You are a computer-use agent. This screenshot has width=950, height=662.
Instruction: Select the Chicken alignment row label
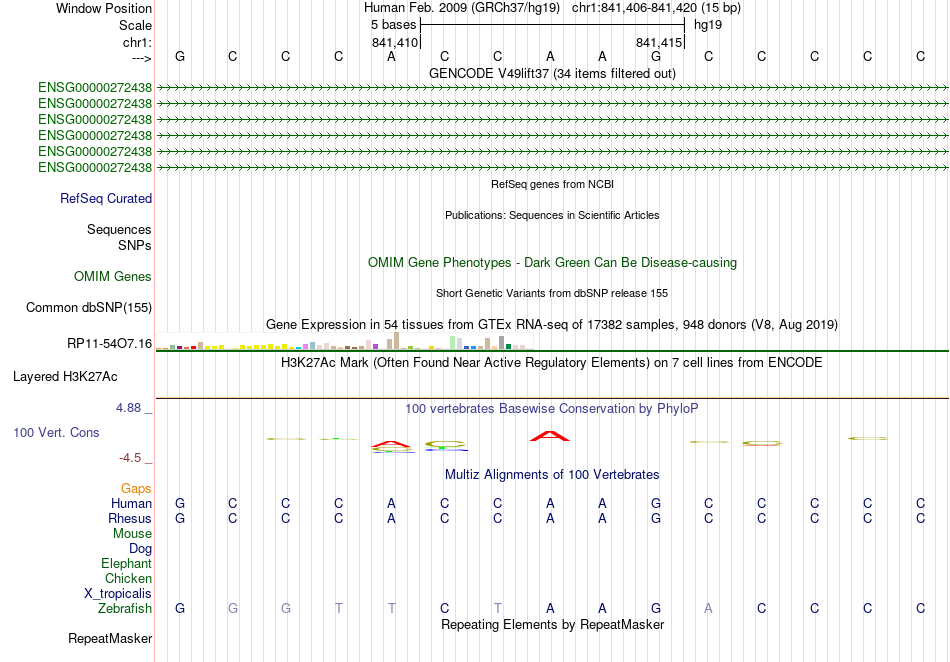tap(128, 578)
